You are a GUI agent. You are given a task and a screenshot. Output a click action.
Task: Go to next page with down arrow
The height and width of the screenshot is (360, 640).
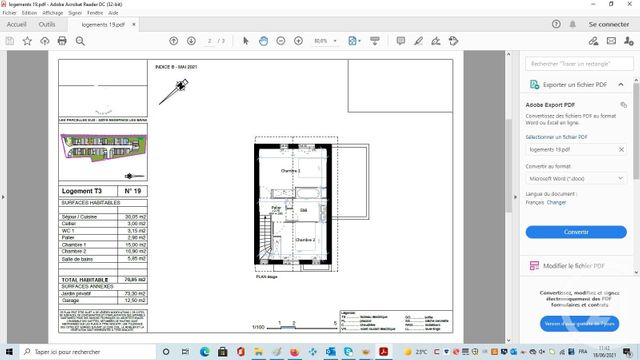191,41
